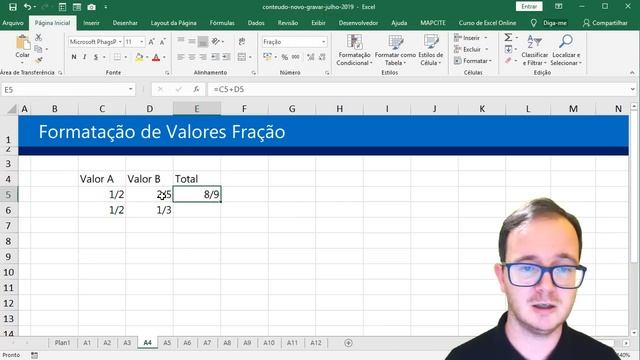Toggle underline (S) formatting
The image size is (640, 360).
point(96,57)
